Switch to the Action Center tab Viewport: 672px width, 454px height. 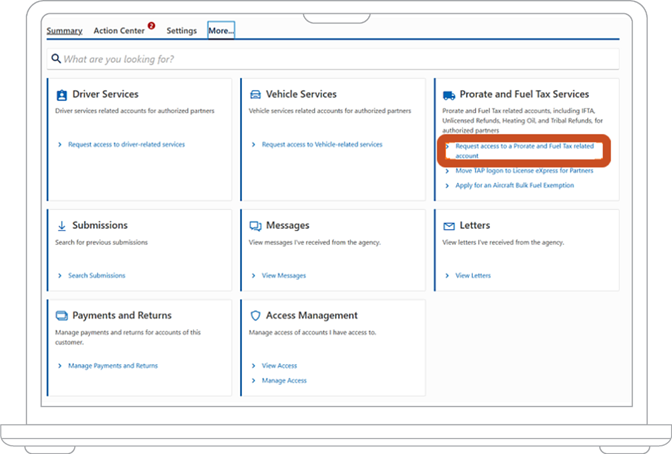pyautogui.click(x=119, y=31)
